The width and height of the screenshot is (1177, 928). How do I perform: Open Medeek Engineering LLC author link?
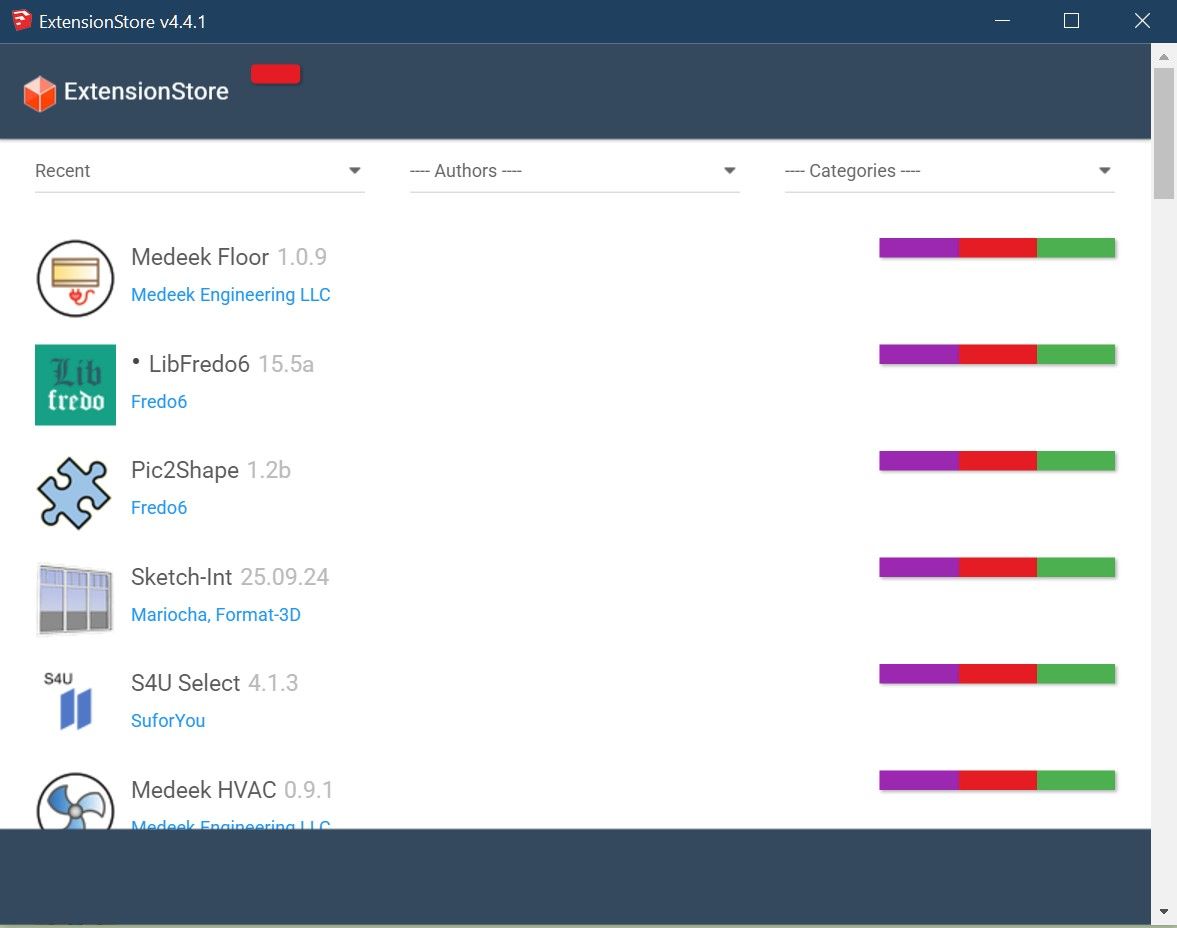tap(230, 295)
